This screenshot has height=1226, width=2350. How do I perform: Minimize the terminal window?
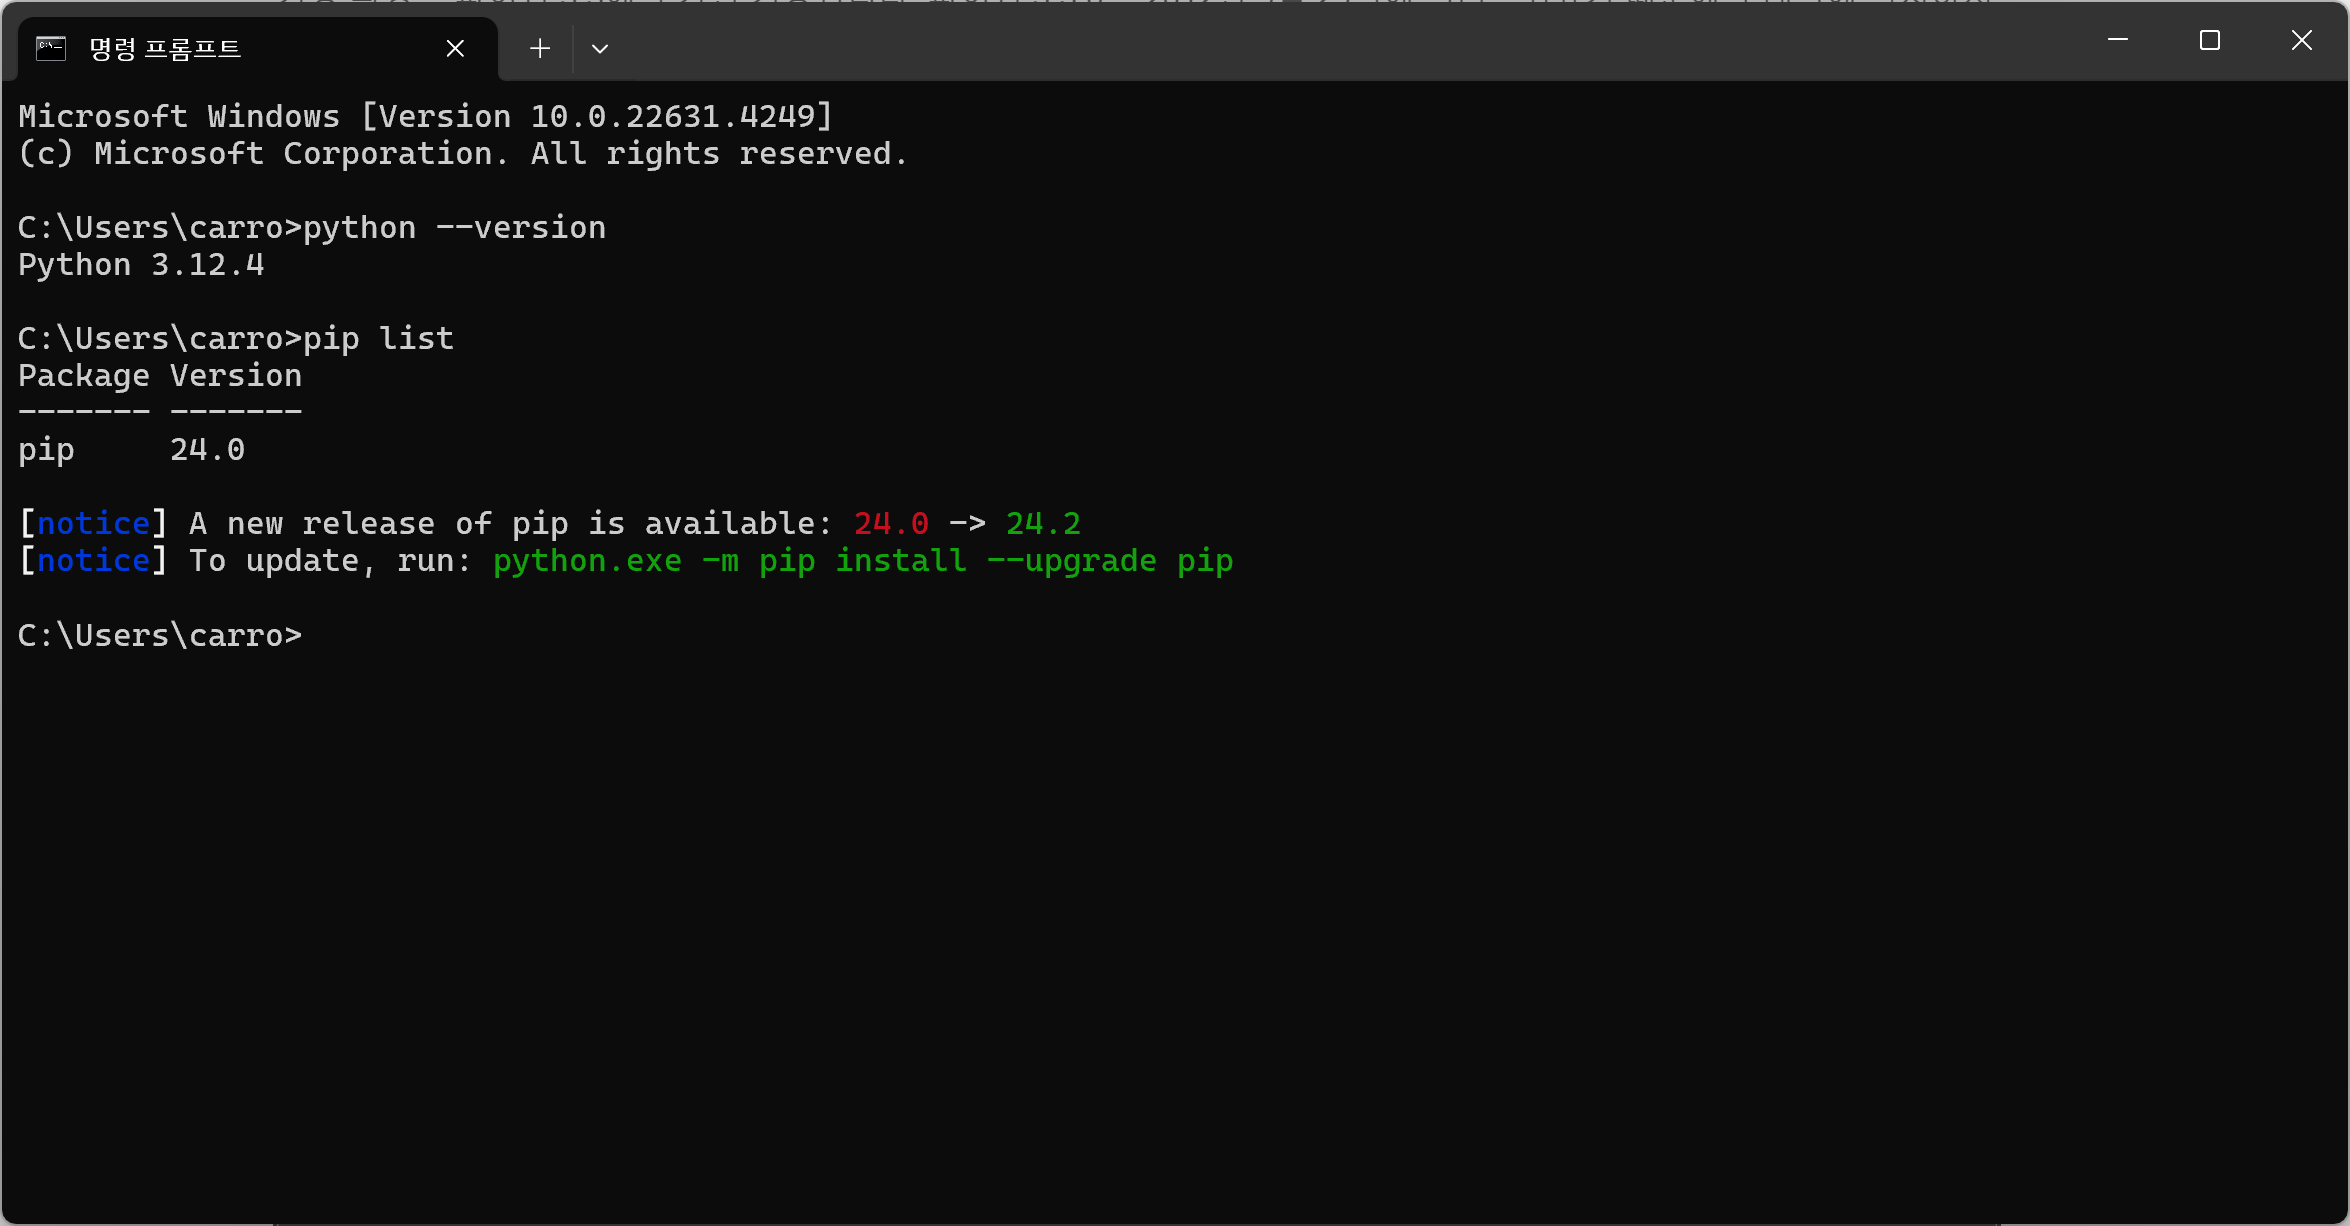pyautogui.click(x=2117, y=40)
